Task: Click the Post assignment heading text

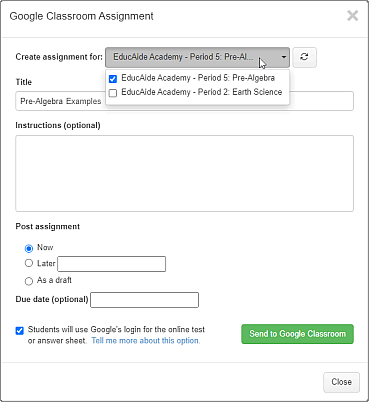Action: point(48,226)
